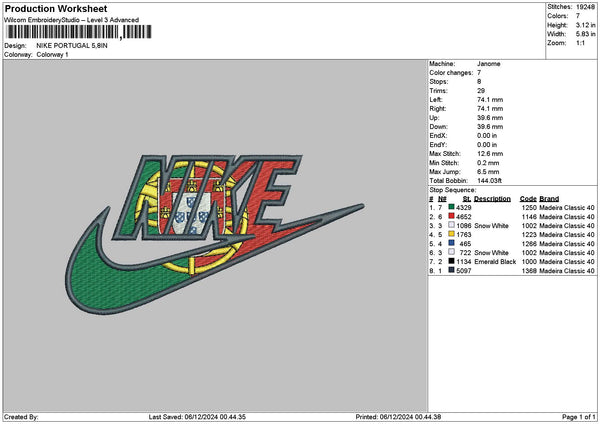The height and width of the screenshot is (424, 600).
Task: Click the red swatch beside stitch count 4652
Action: click(x=452, y=216)
